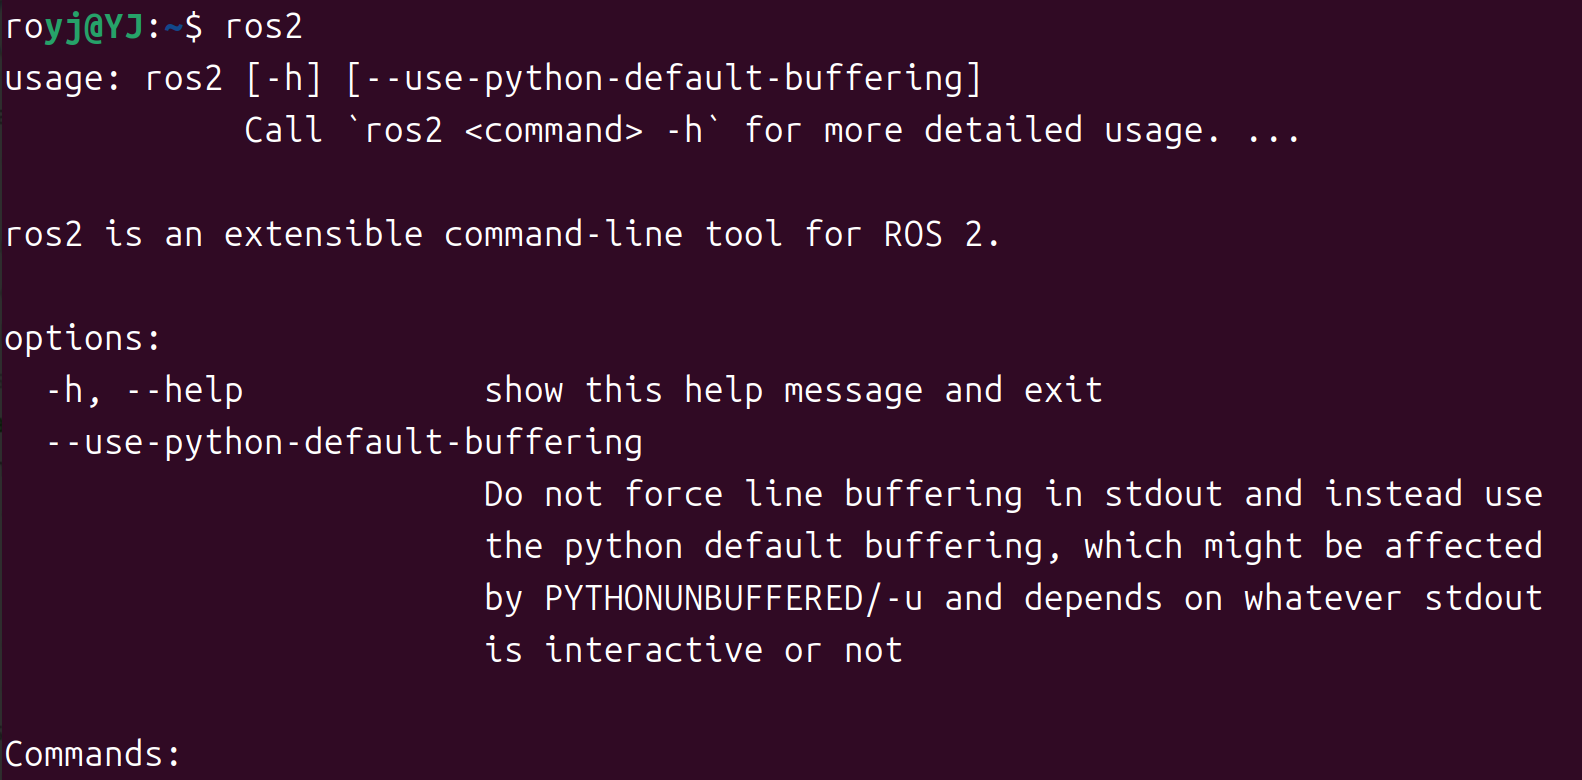Click the word "Call" before the ros2 hint

(x=283, y=131)
